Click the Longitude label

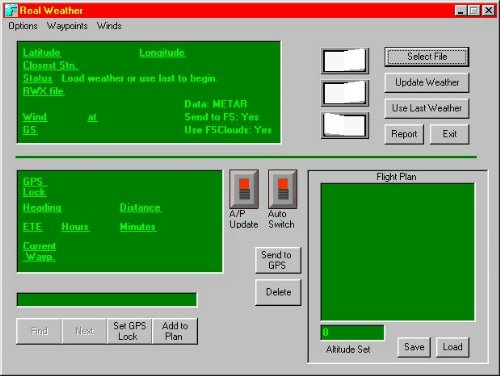coord(162,53)
